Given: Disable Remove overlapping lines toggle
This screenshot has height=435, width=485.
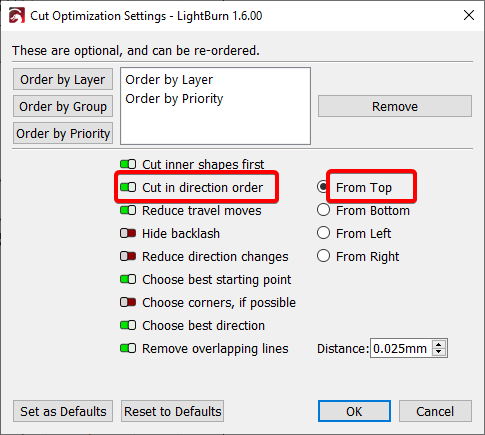Looking at the screenshot, I should point(128,348).
